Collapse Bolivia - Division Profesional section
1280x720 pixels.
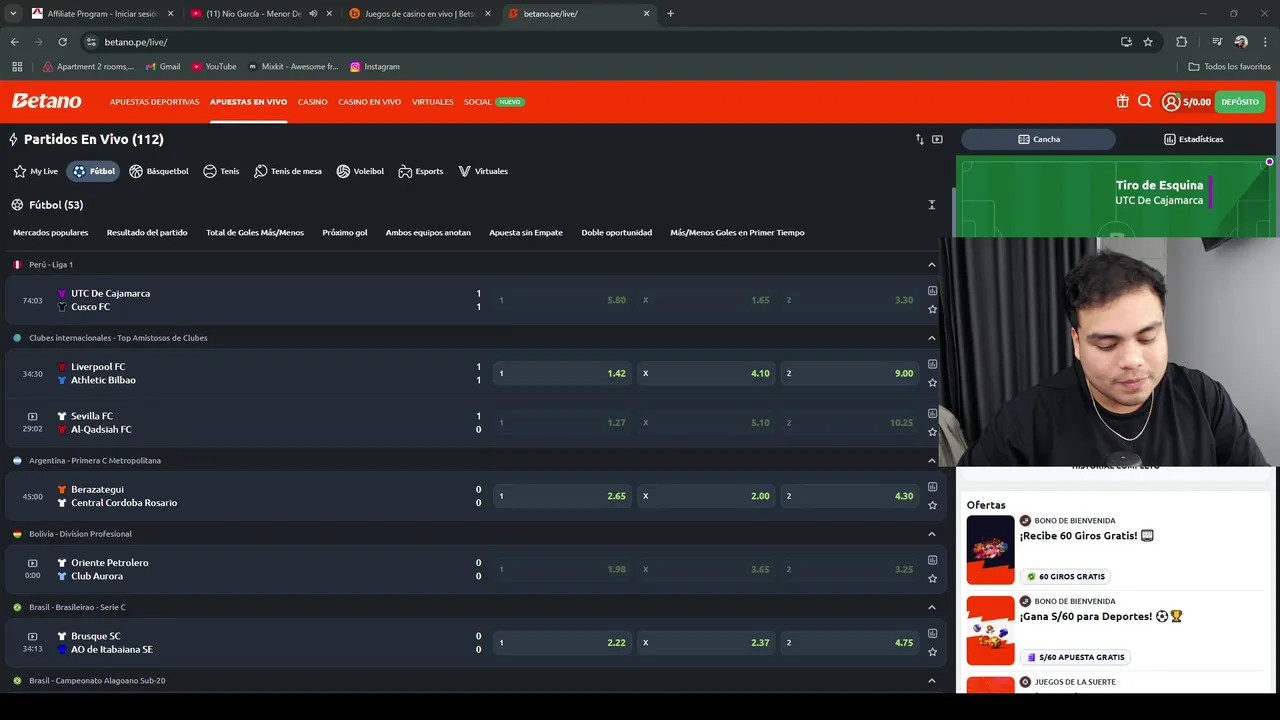[x=931, y=534]
